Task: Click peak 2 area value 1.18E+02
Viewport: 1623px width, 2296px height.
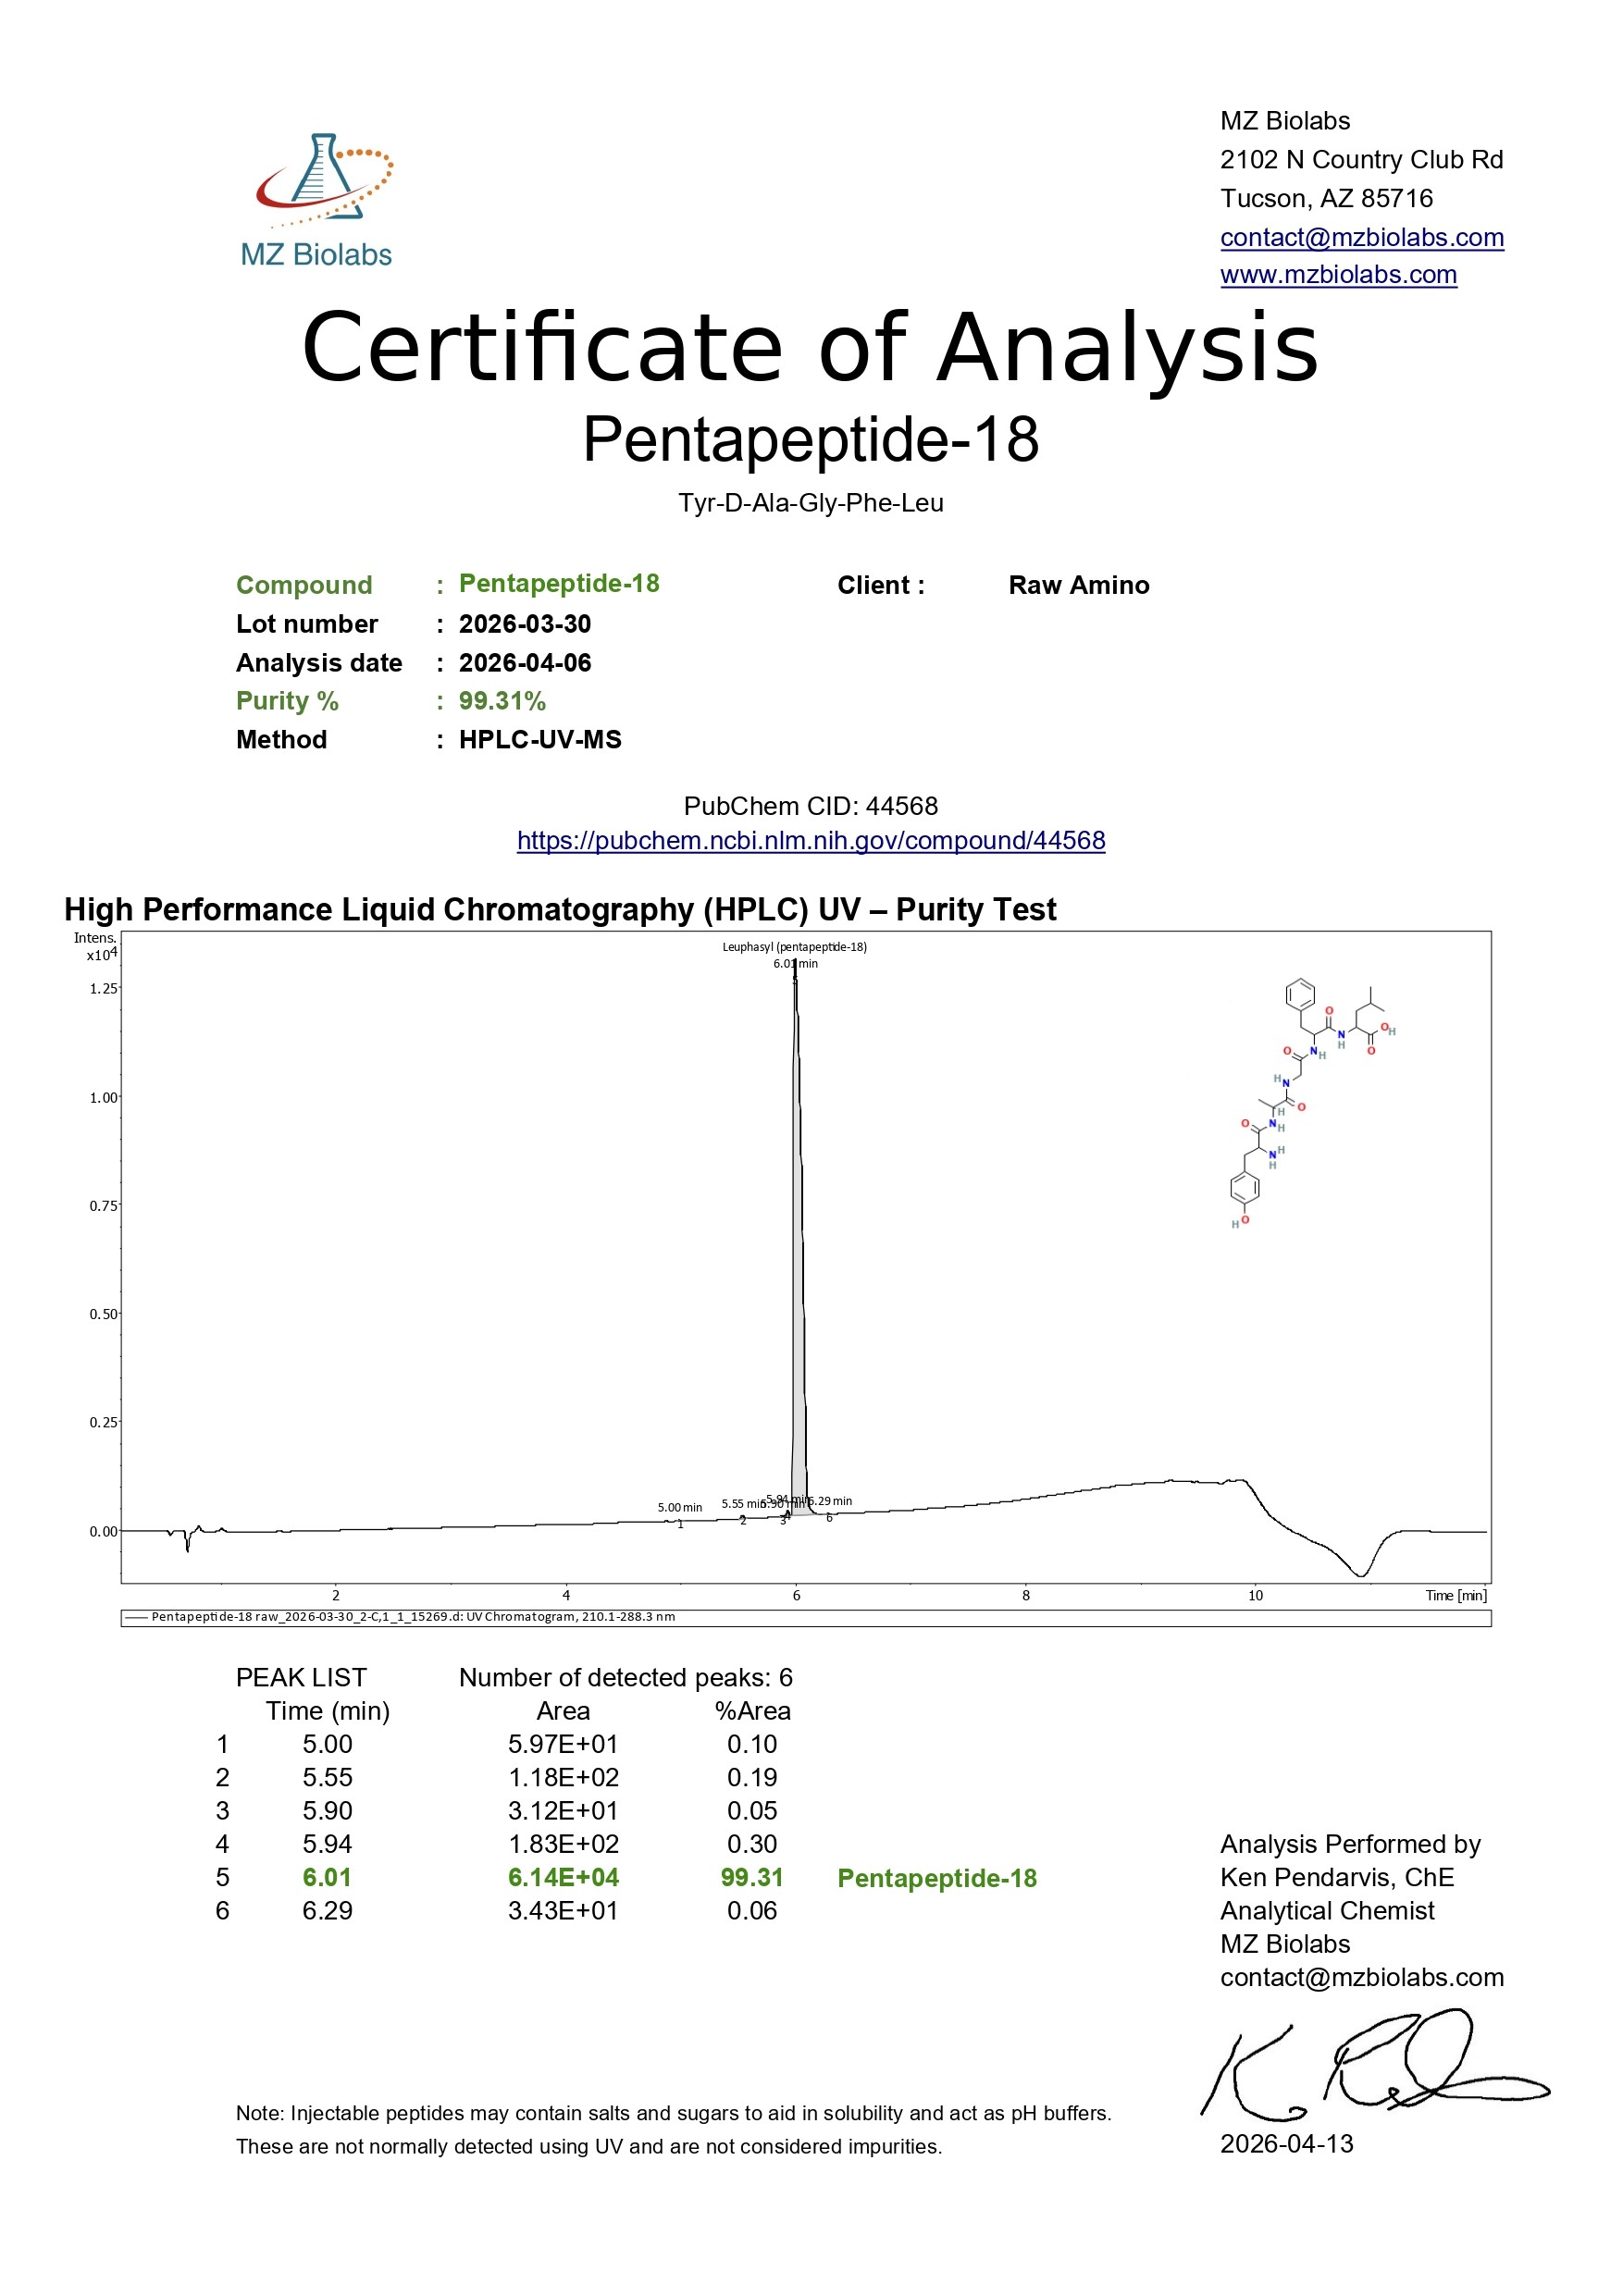Action: [563, 1777]
